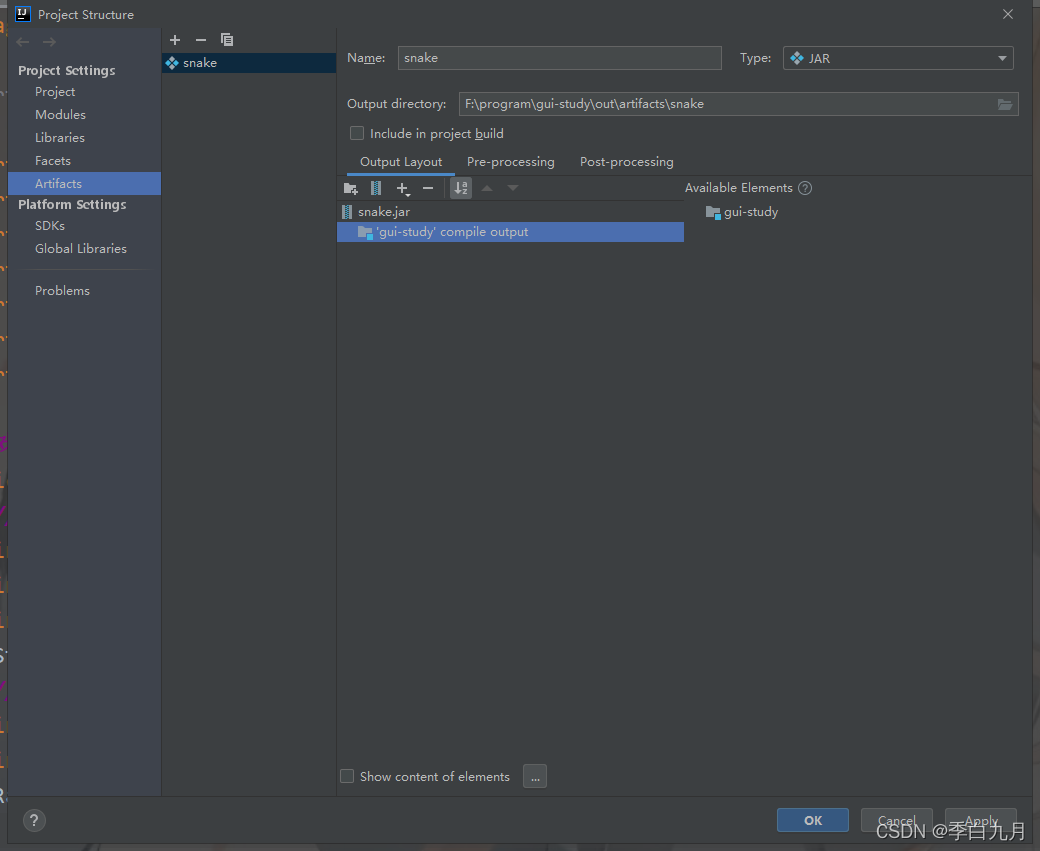Open help for Available Elements
The width and height of the screenshot is (1040, 851).
[805, 188]
